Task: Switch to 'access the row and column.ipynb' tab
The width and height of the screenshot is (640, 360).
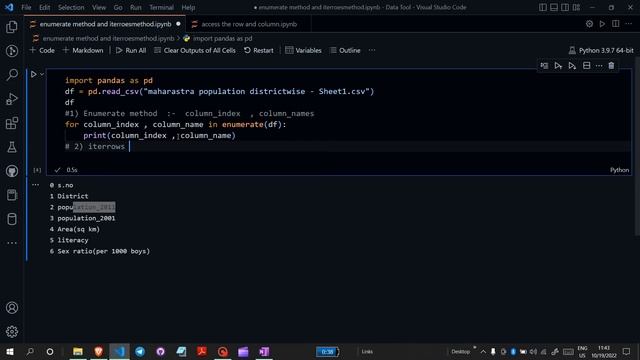Action: pyautogui.click(x=249, y=24)
